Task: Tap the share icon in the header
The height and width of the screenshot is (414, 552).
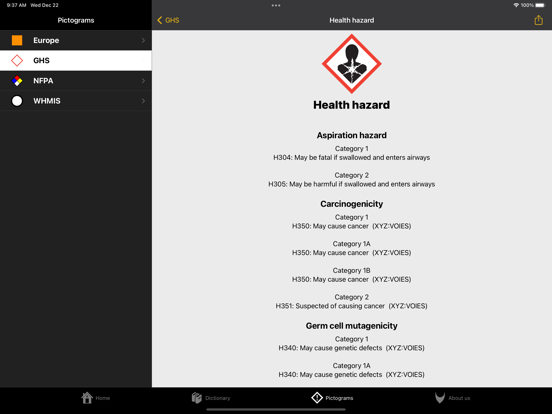Action: coord(538,20)
